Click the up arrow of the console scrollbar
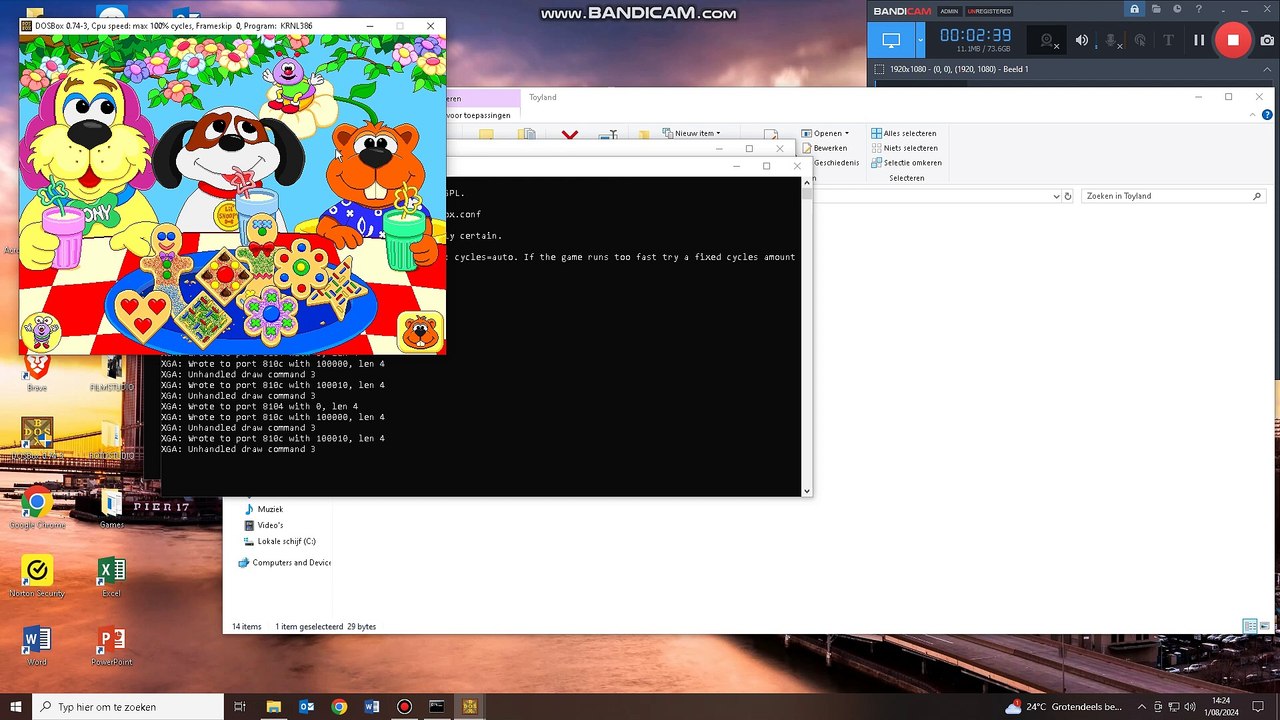The height and width of the screenshot is (720, 1280). (806, 182)
